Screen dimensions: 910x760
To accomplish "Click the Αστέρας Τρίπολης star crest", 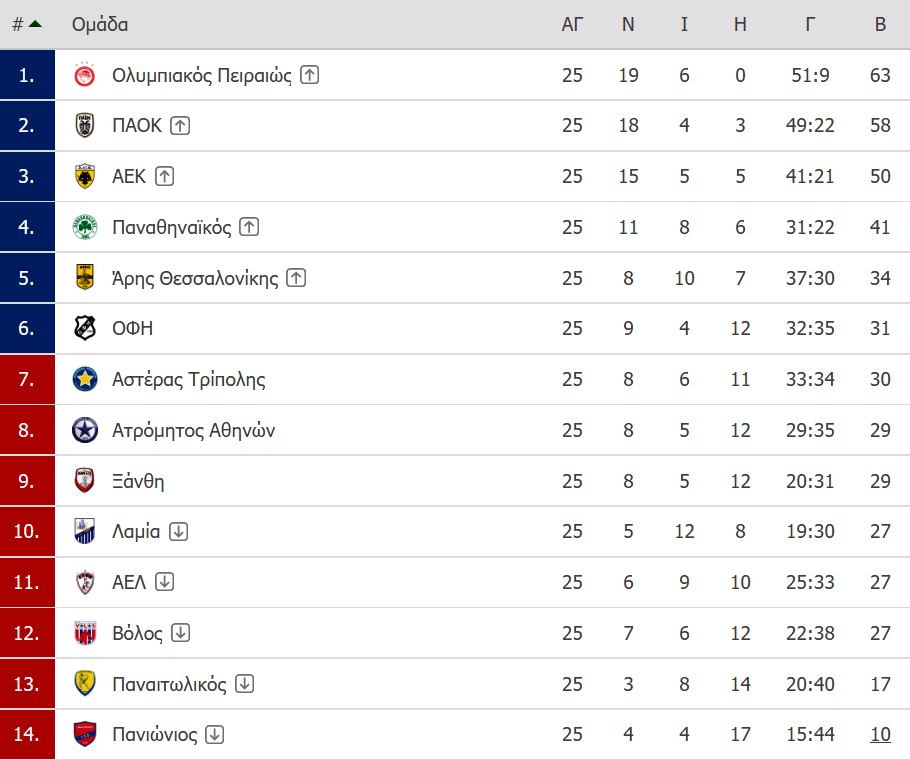I will [85, 379].
